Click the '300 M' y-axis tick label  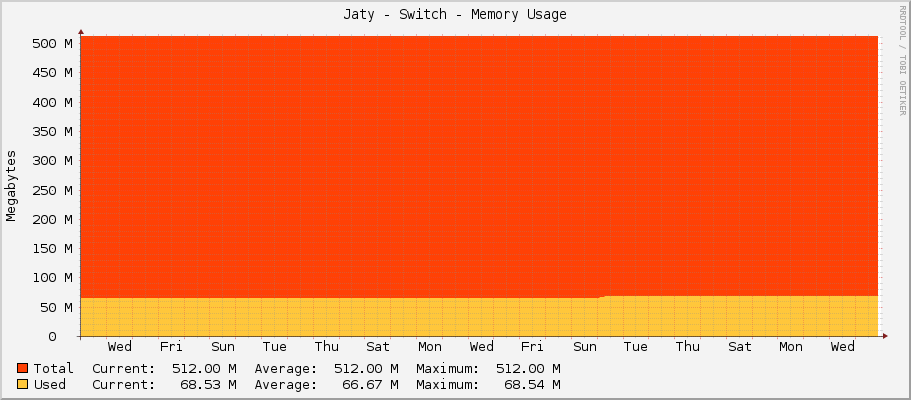[x=52, y=160]
